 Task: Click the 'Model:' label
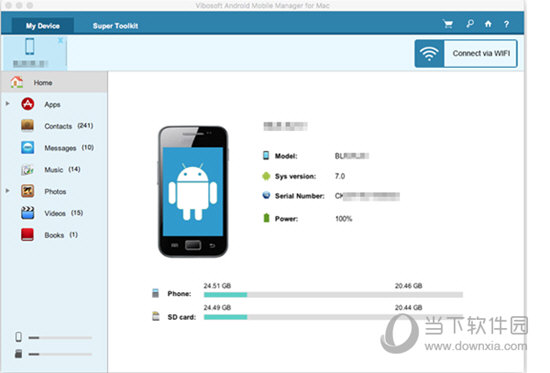(286, 156)
